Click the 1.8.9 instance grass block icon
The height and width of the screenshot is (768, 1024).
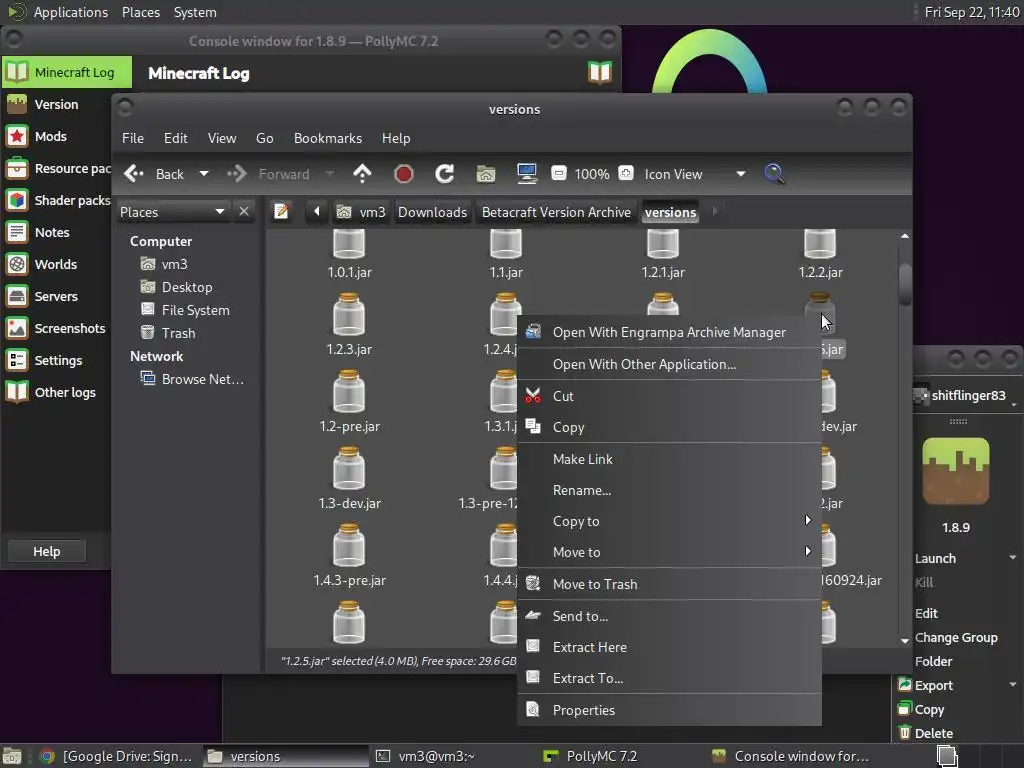pos(956,471)
